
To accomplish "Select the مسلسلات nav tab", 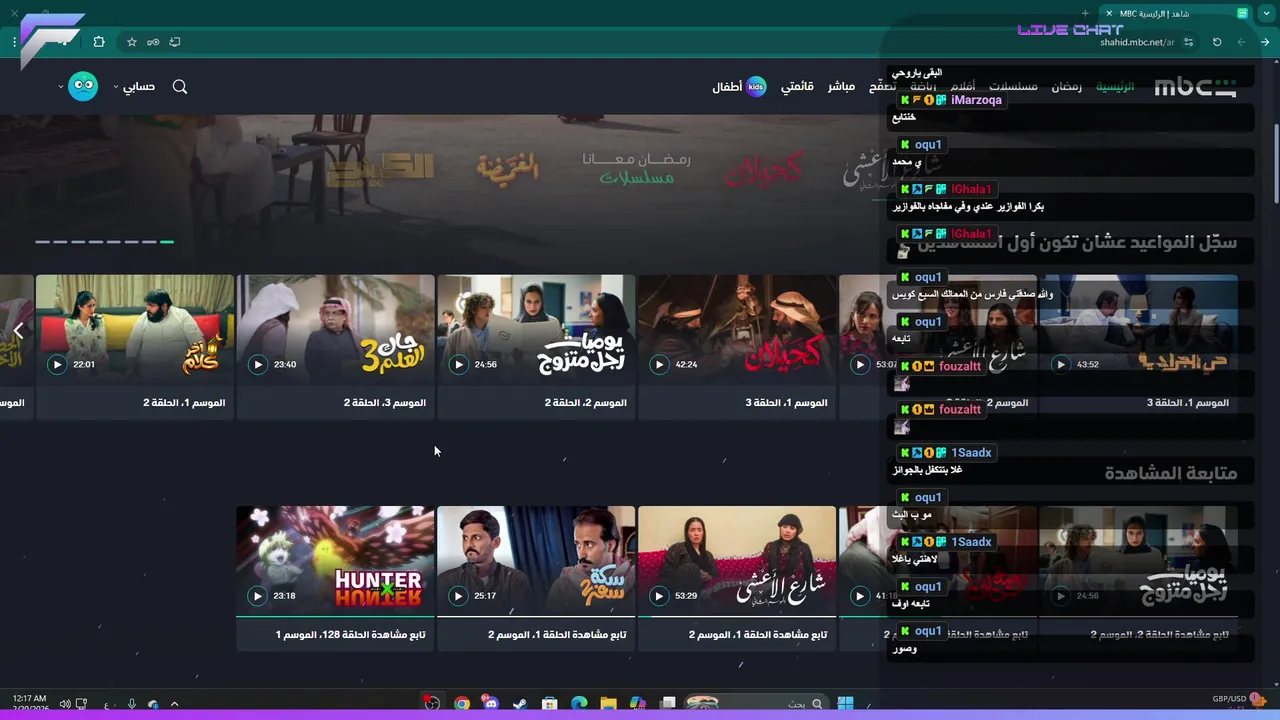I will tap(1013, 87).
